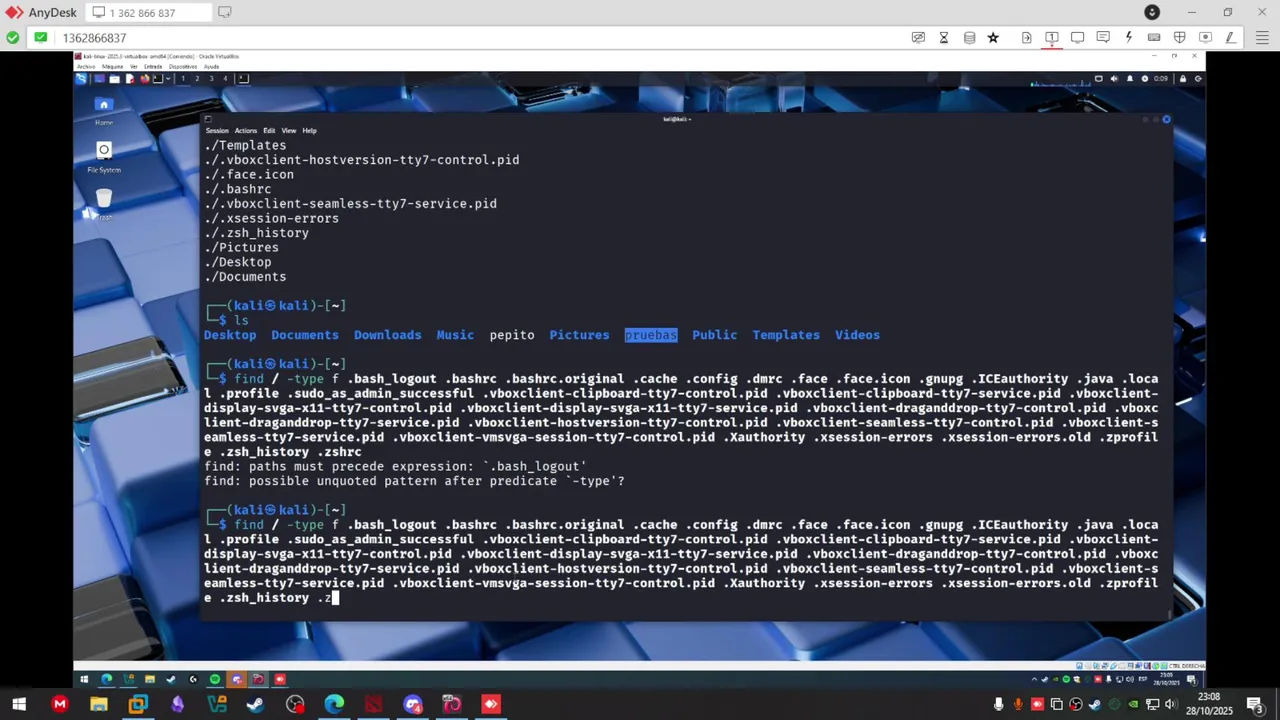Click the Windows tray volume speaker icon
This screenshot has width=1280, height=720.
click(1170, 704)
